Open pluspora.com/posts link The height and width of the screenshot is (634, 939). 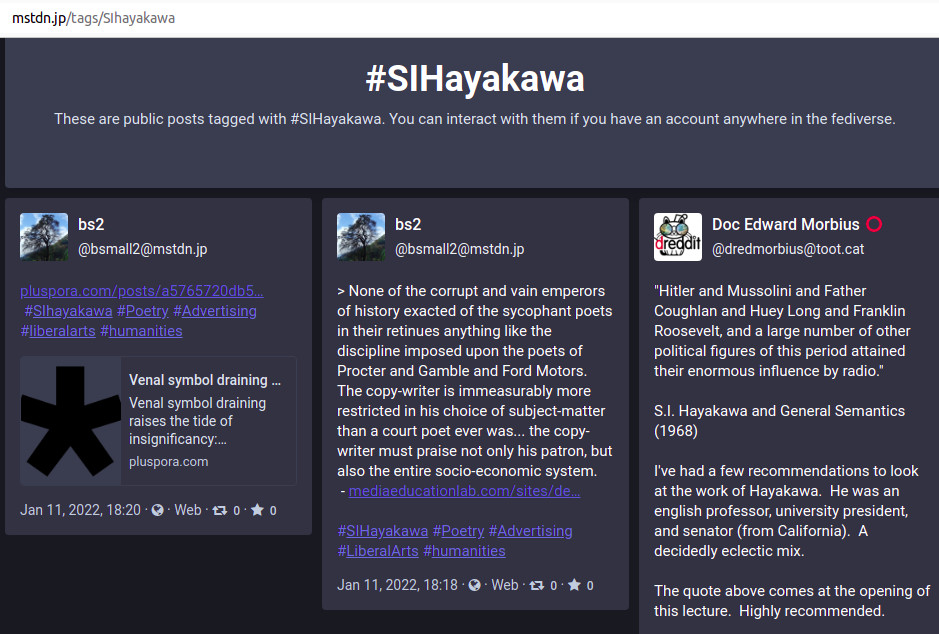point(142,291)
